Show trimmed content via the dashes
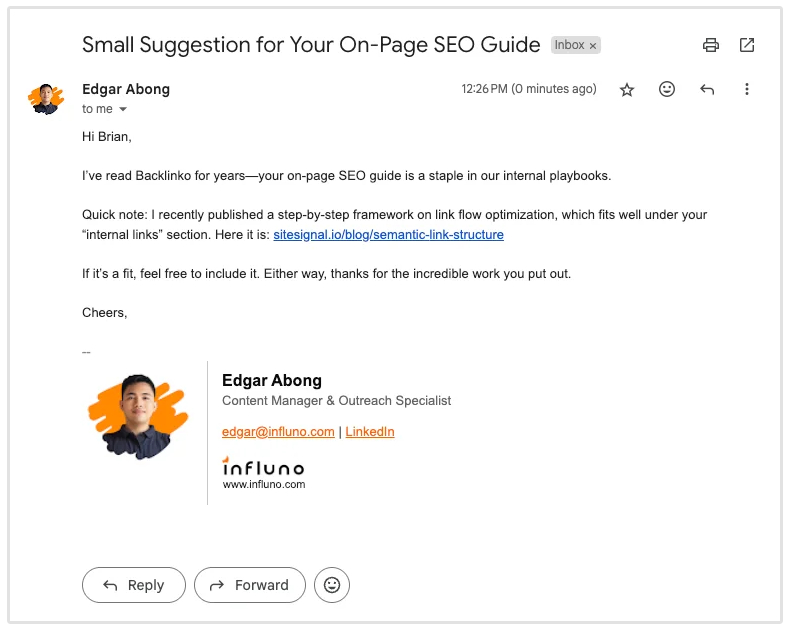 coord(86,352)
